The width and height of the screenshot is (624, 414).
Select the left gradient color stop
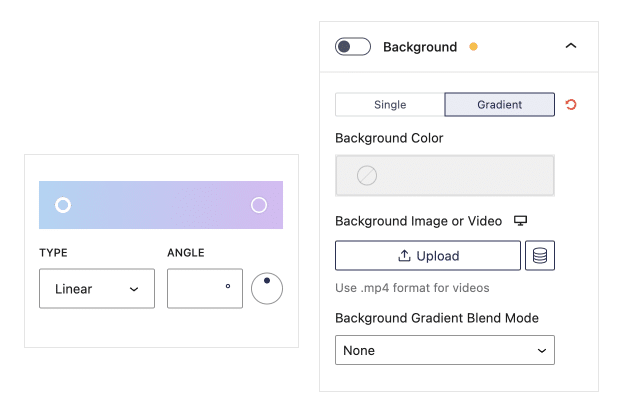[63, 205]
